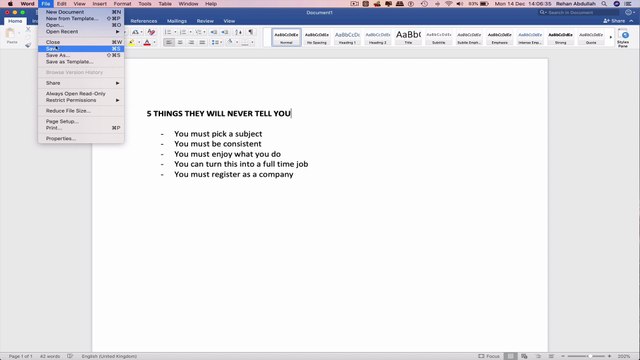The image size is (640, 360).
Task: Select Always Open Read-Only option
Action: [81, 93]
